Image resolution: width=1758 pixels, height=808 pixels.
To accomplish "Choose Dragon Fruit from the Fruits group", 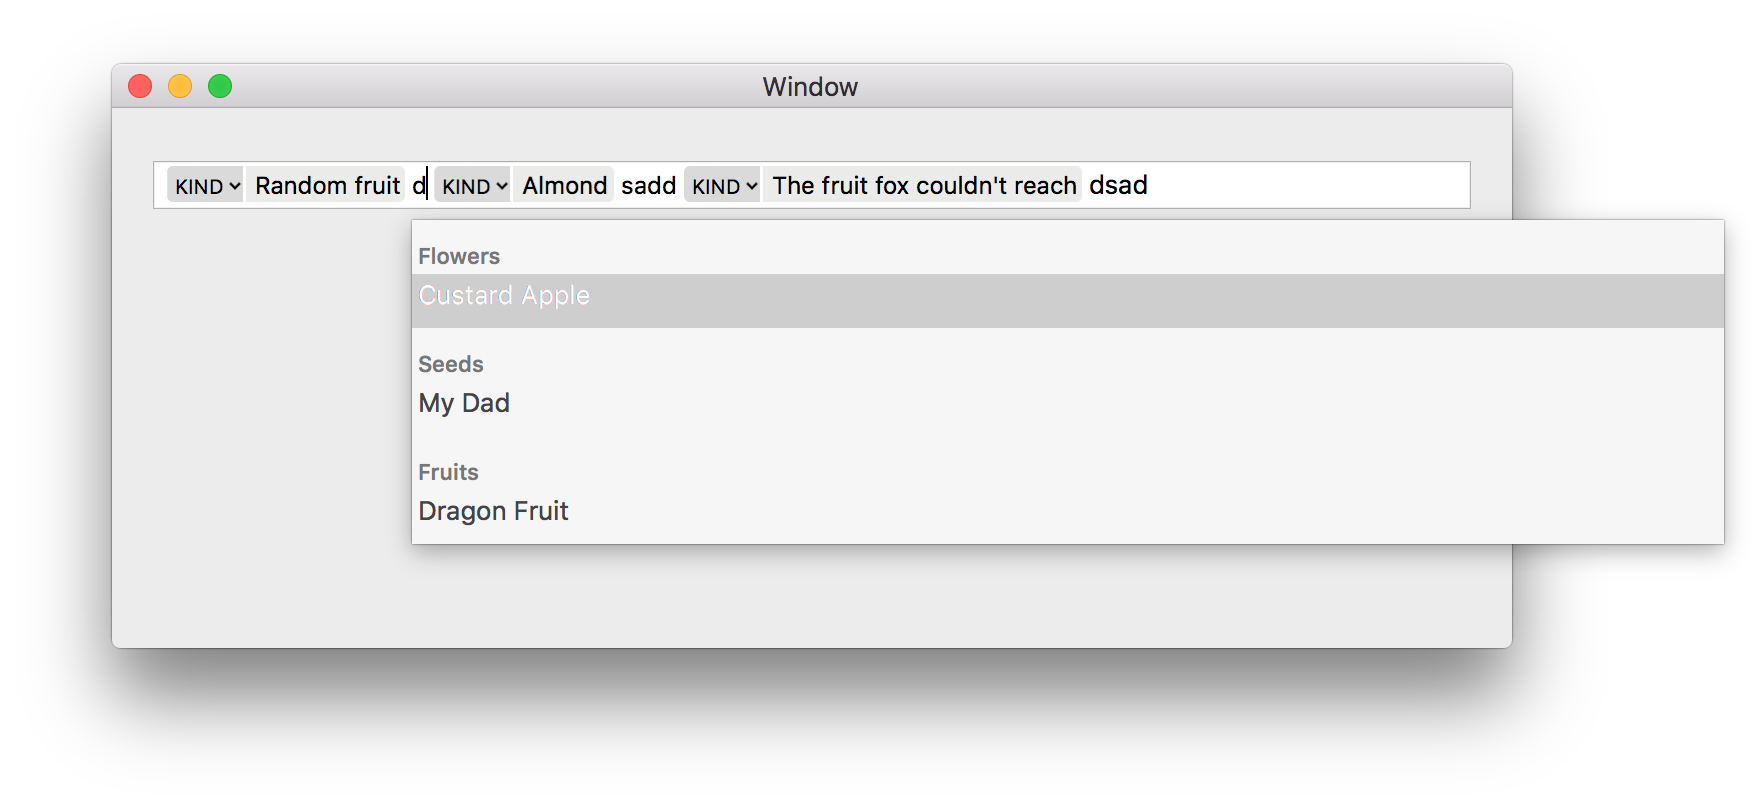I will (x=1067, y=511).
